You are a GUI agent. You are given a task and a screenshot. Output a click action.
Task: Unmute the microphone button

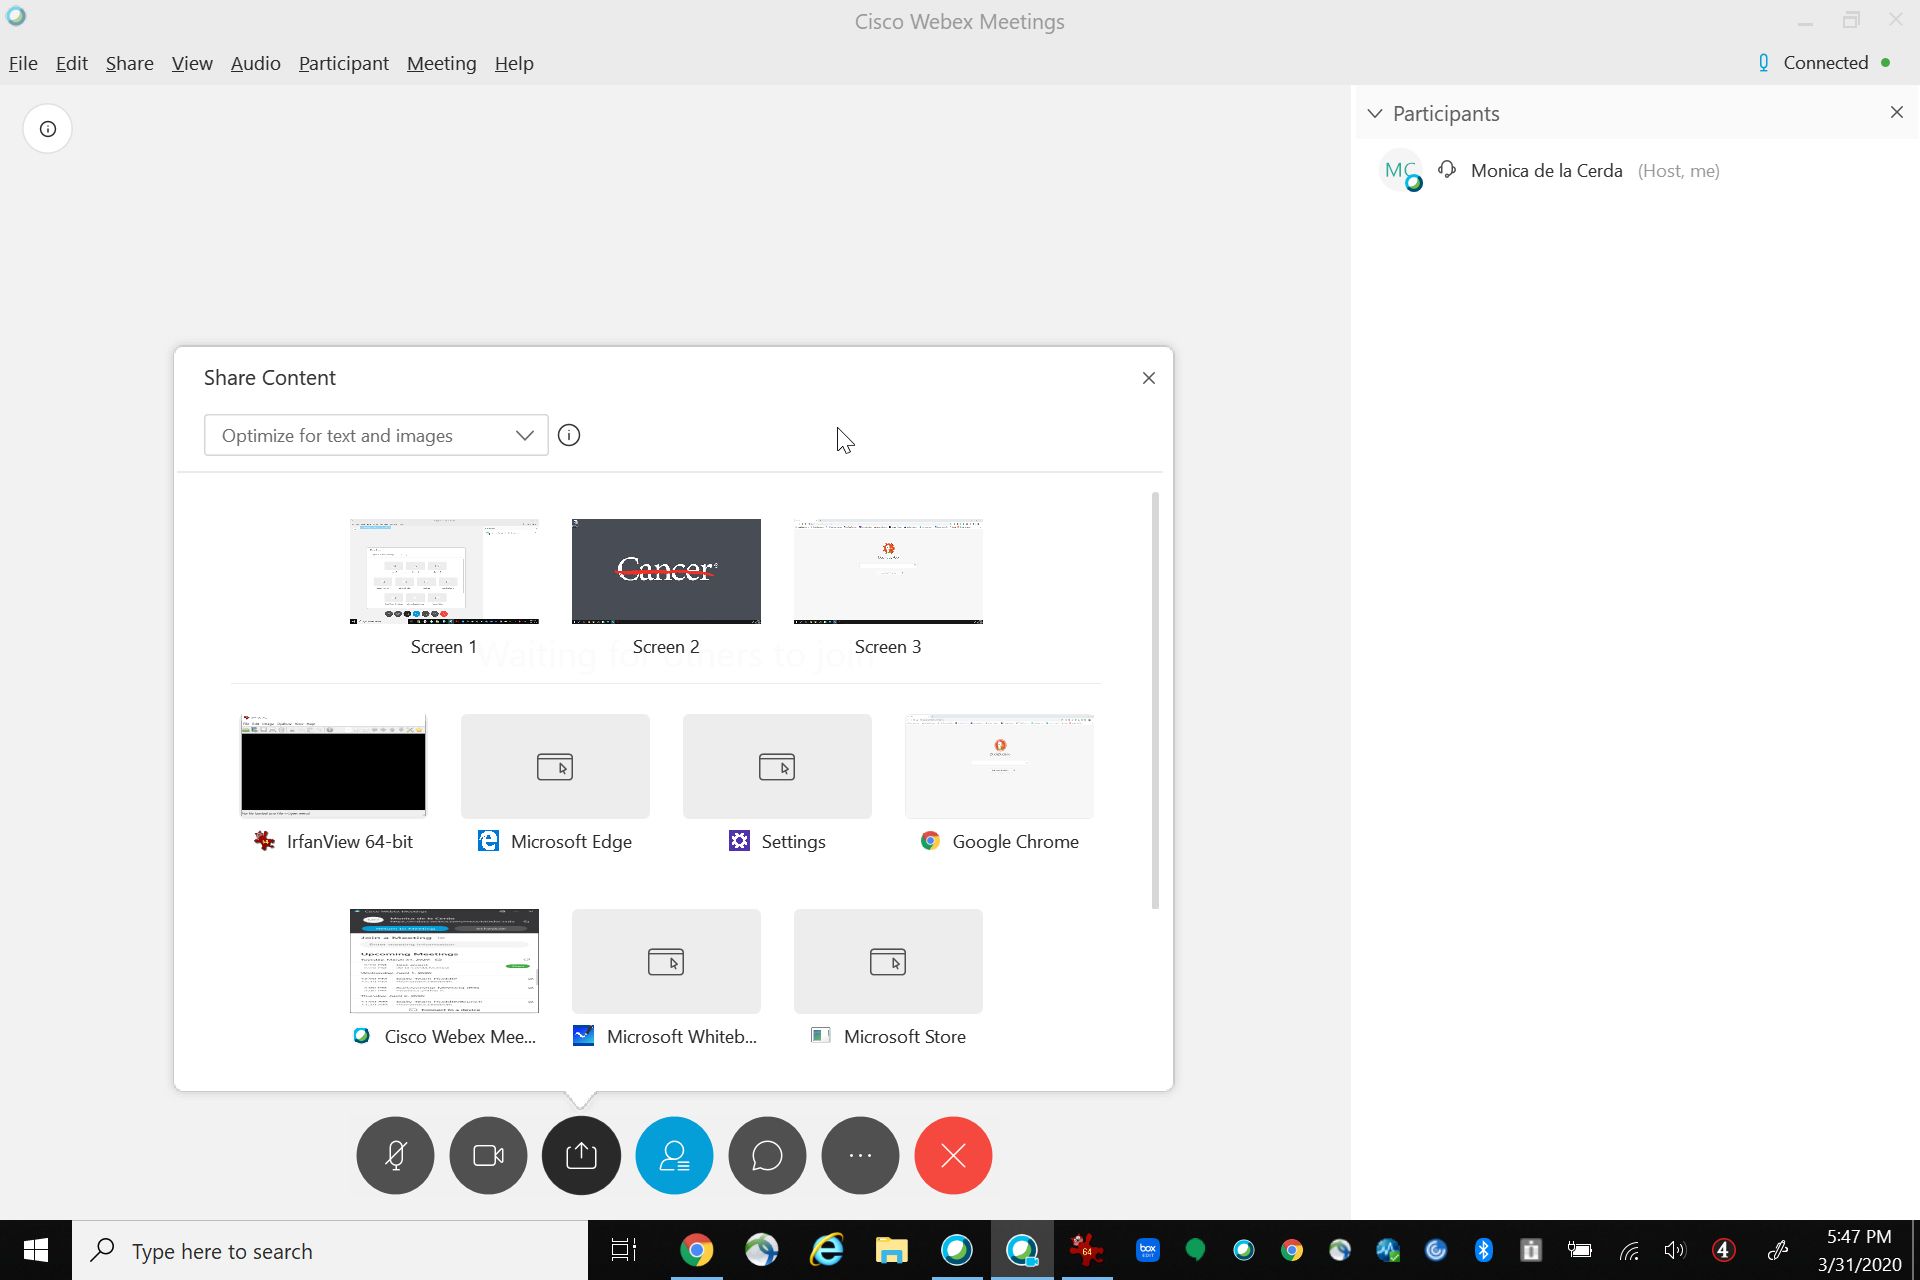pos(395,1155)
